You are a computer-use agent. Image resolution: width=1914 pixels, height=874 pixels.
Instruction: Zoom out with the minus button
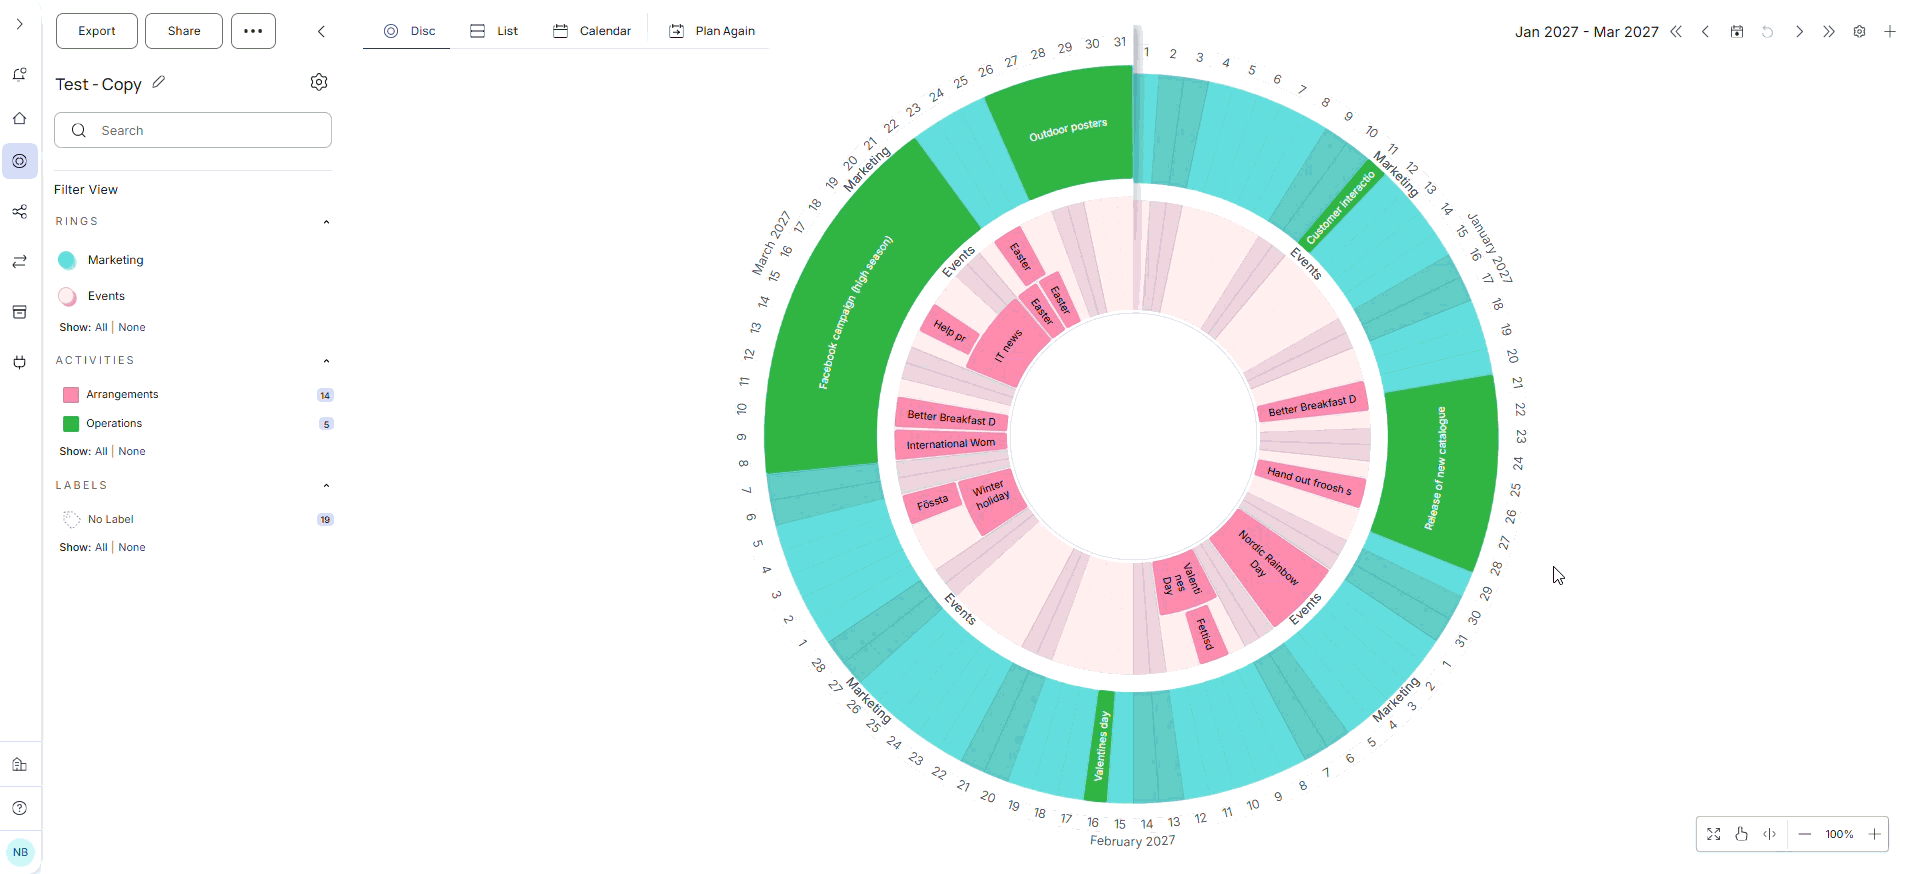(1805, 834)
